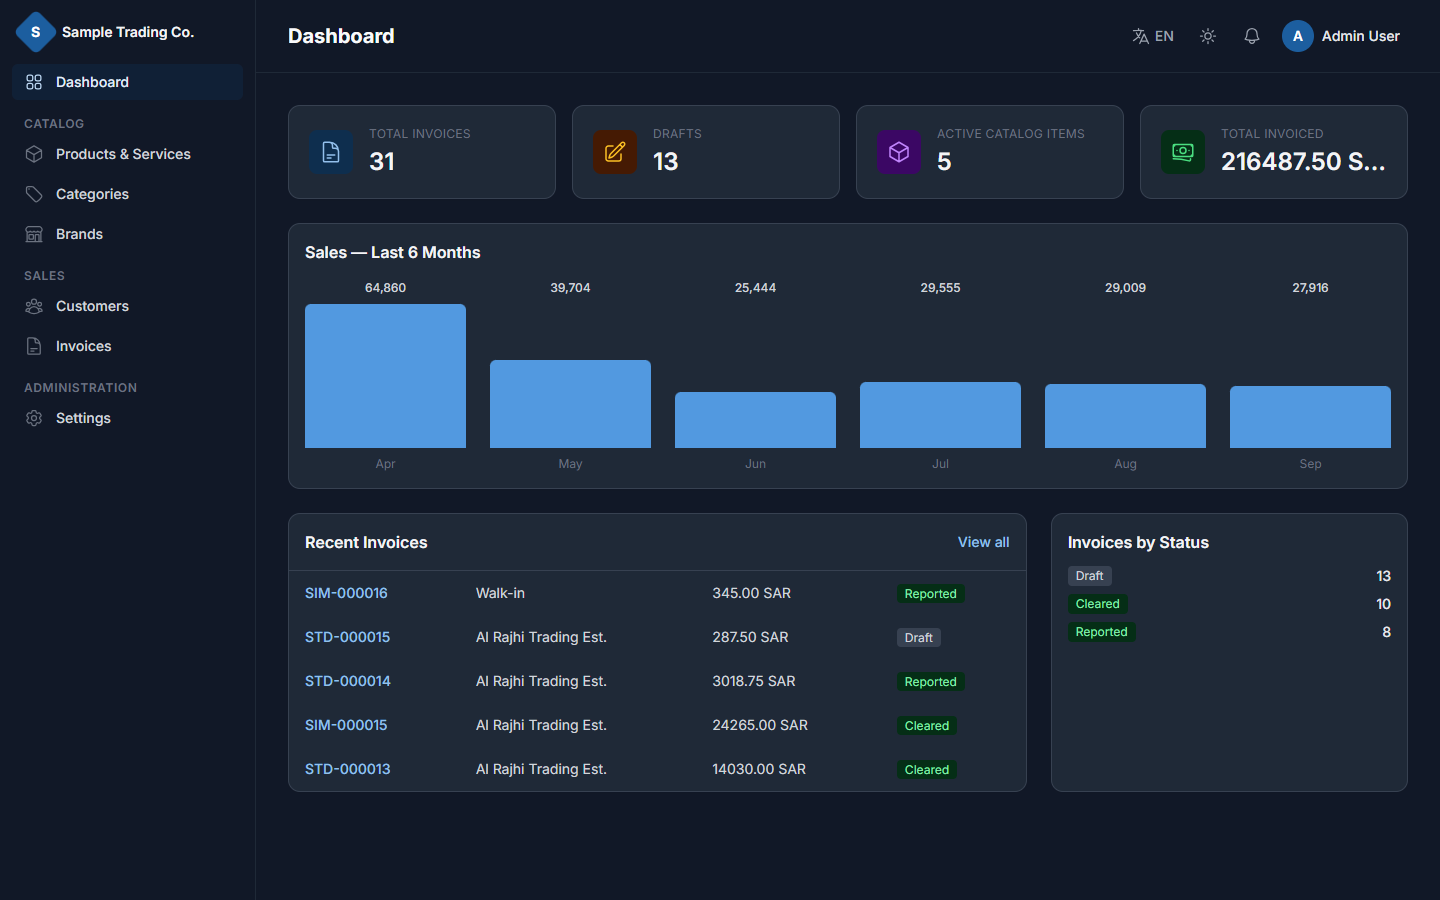1440x900 pixels.
Task: Click the Sep sales bar
Action: pos(1310,417)
